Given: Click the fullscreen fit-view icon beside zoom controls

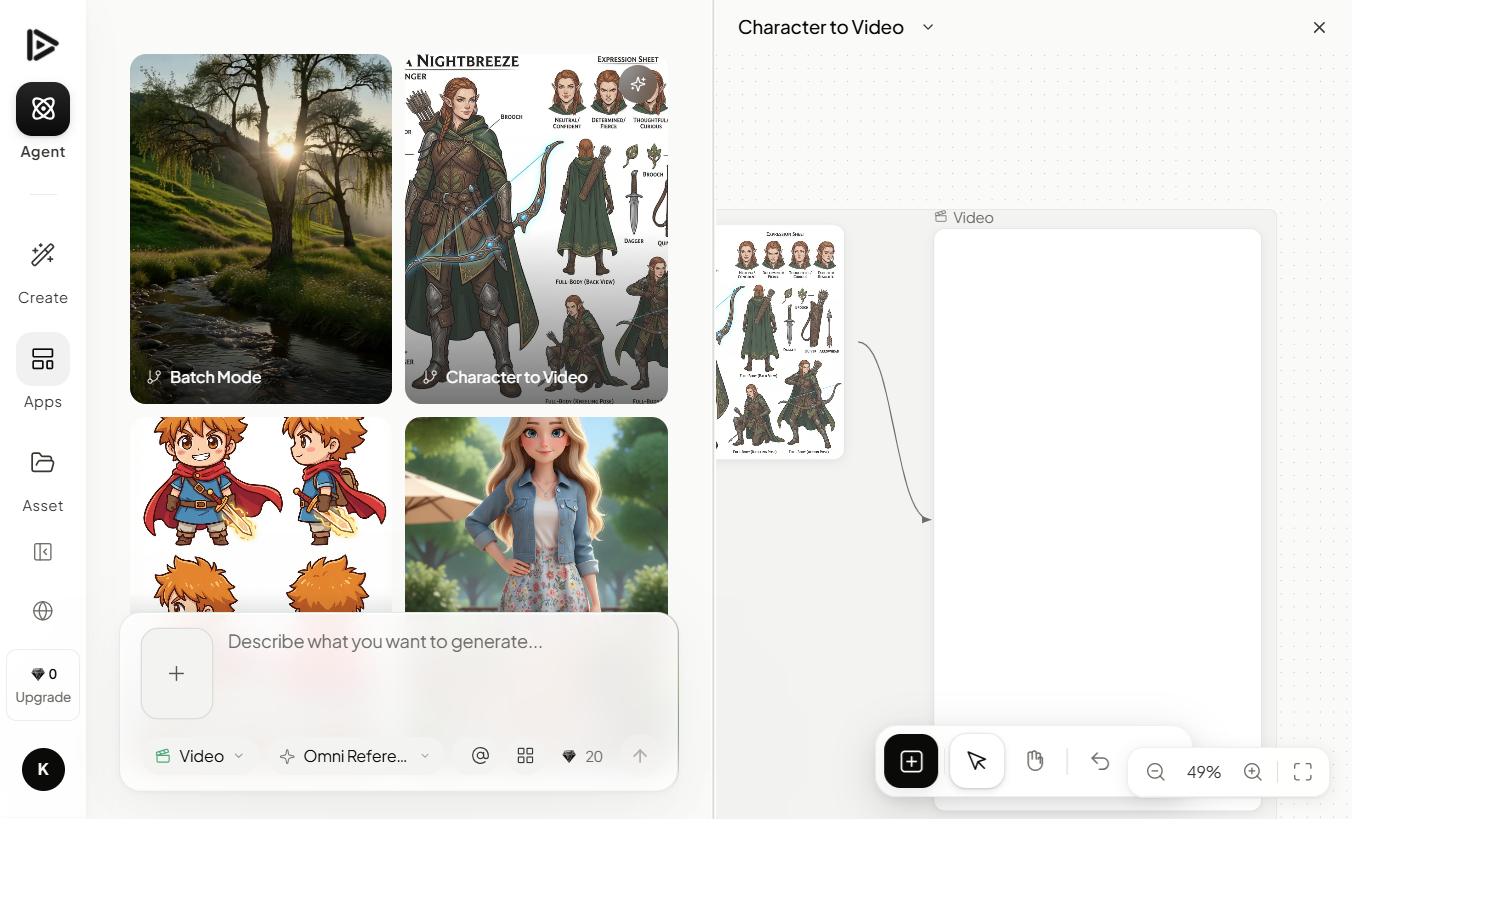Looking at the screenshot, I should tap(1302, 771).
